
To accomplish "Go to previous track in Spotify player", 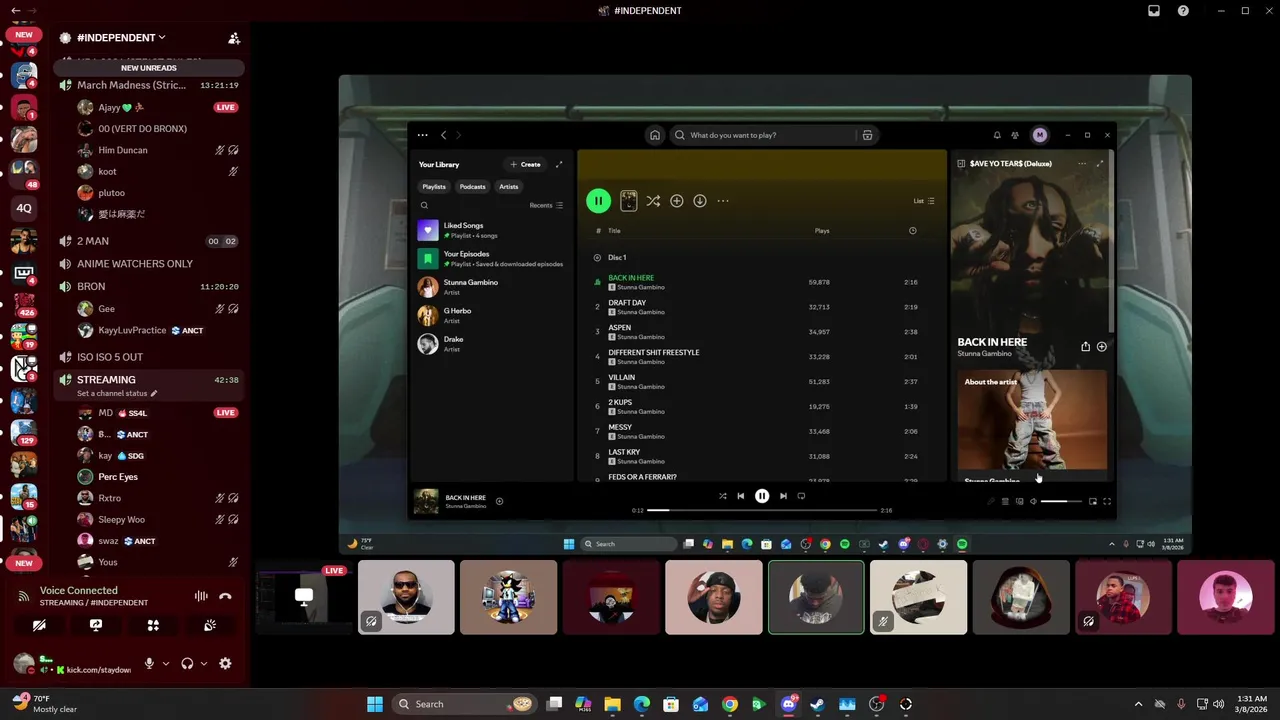I will coord(740,496).
